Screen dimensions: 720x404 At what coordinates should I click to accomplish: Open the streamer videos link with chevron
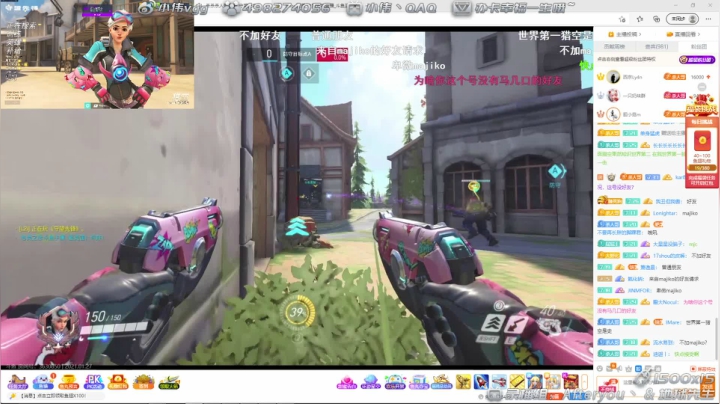click(624, 34)
